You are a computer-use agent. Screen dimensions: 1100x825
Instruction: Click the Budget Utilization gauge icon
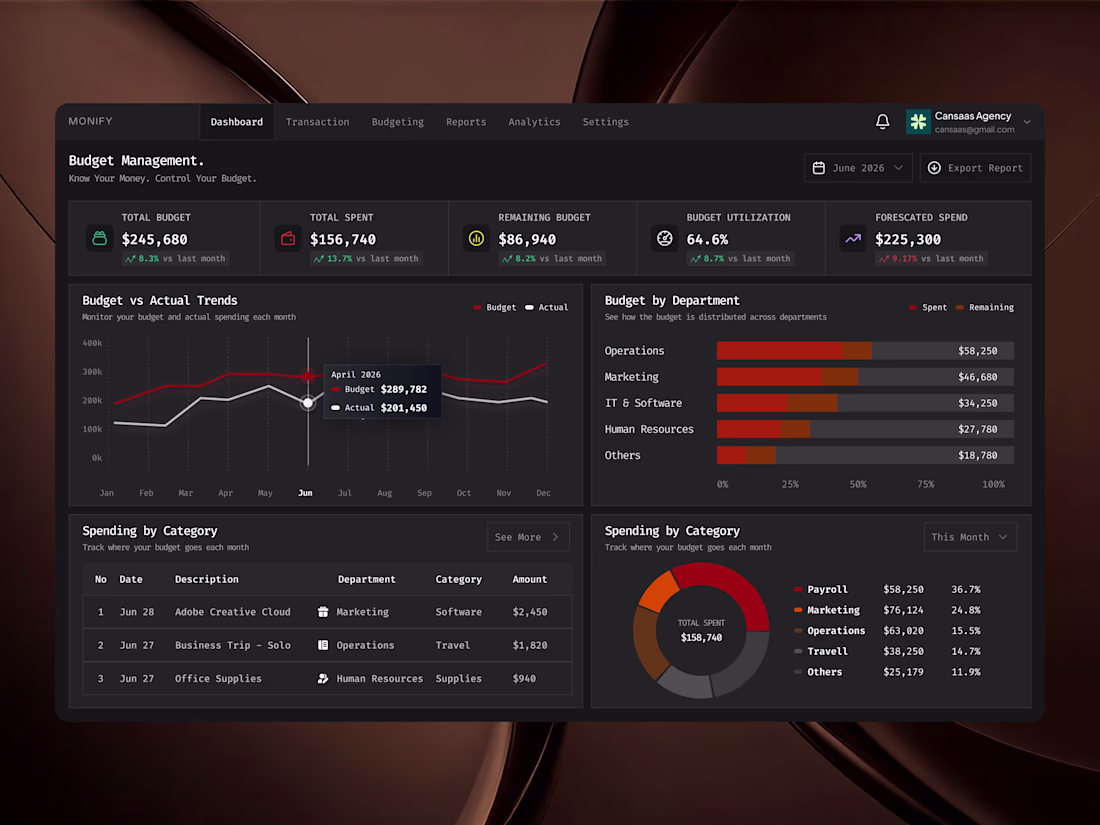[664, 239]
